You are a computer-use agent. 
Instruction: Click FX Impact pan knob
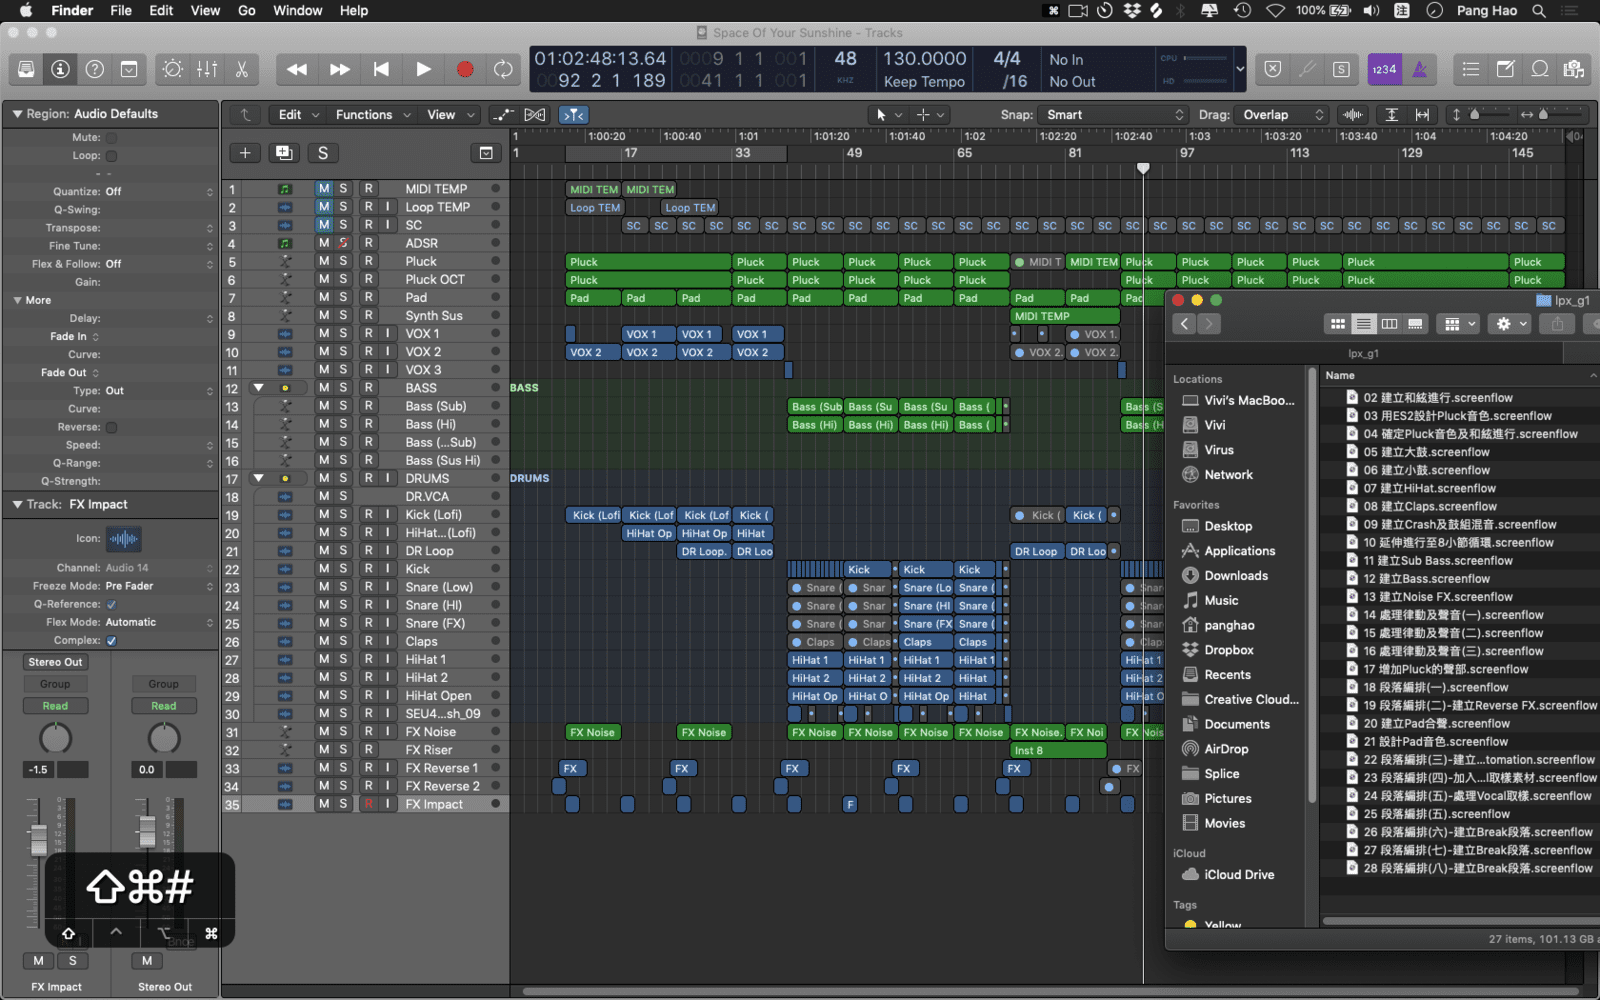point(55,739)
